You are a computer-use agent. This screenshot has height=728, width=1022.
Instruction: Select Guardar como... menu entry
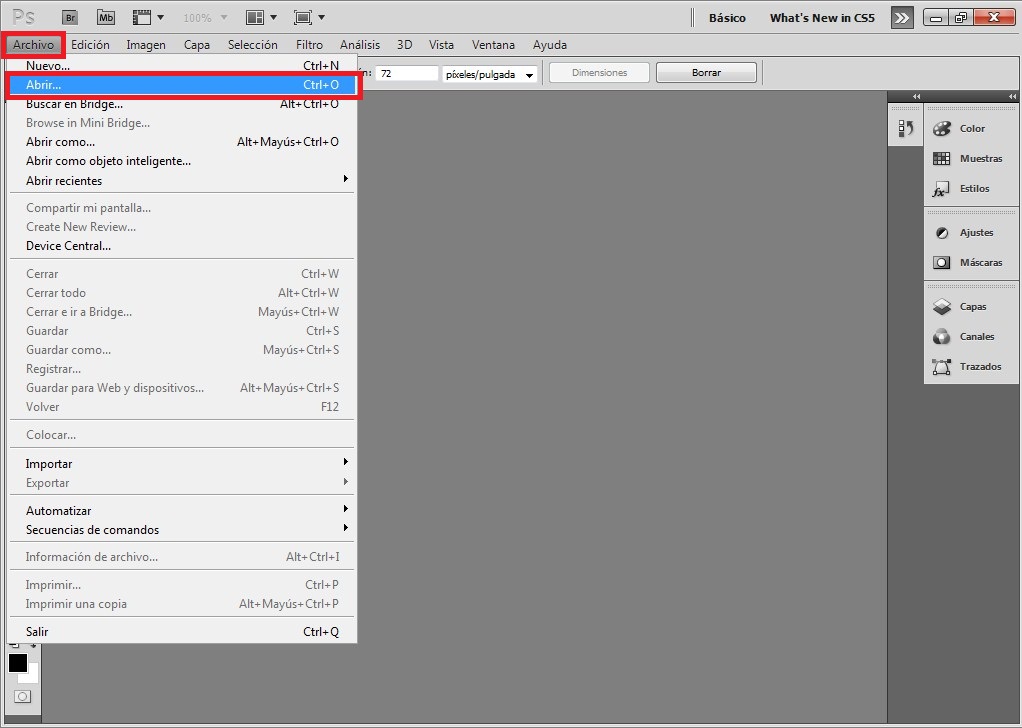[182, 349]
